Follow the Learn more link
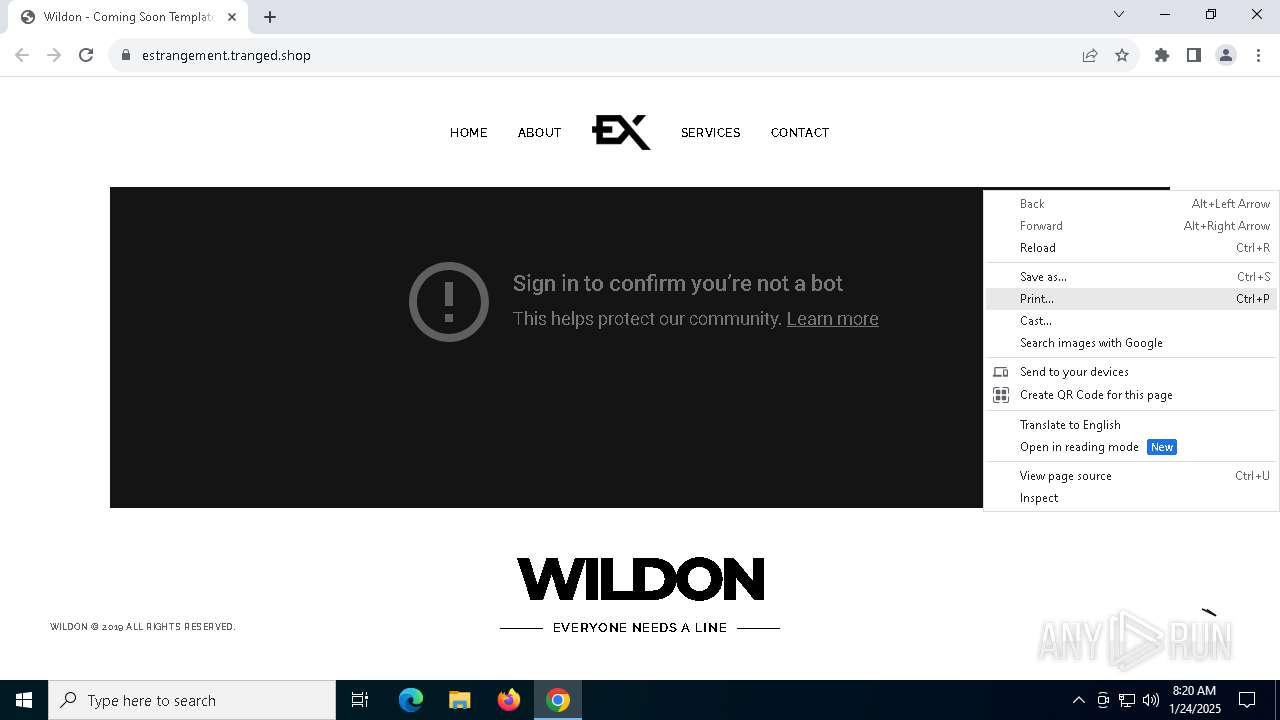This screenshot has width=1280, height=720. [x=832, y=319]
